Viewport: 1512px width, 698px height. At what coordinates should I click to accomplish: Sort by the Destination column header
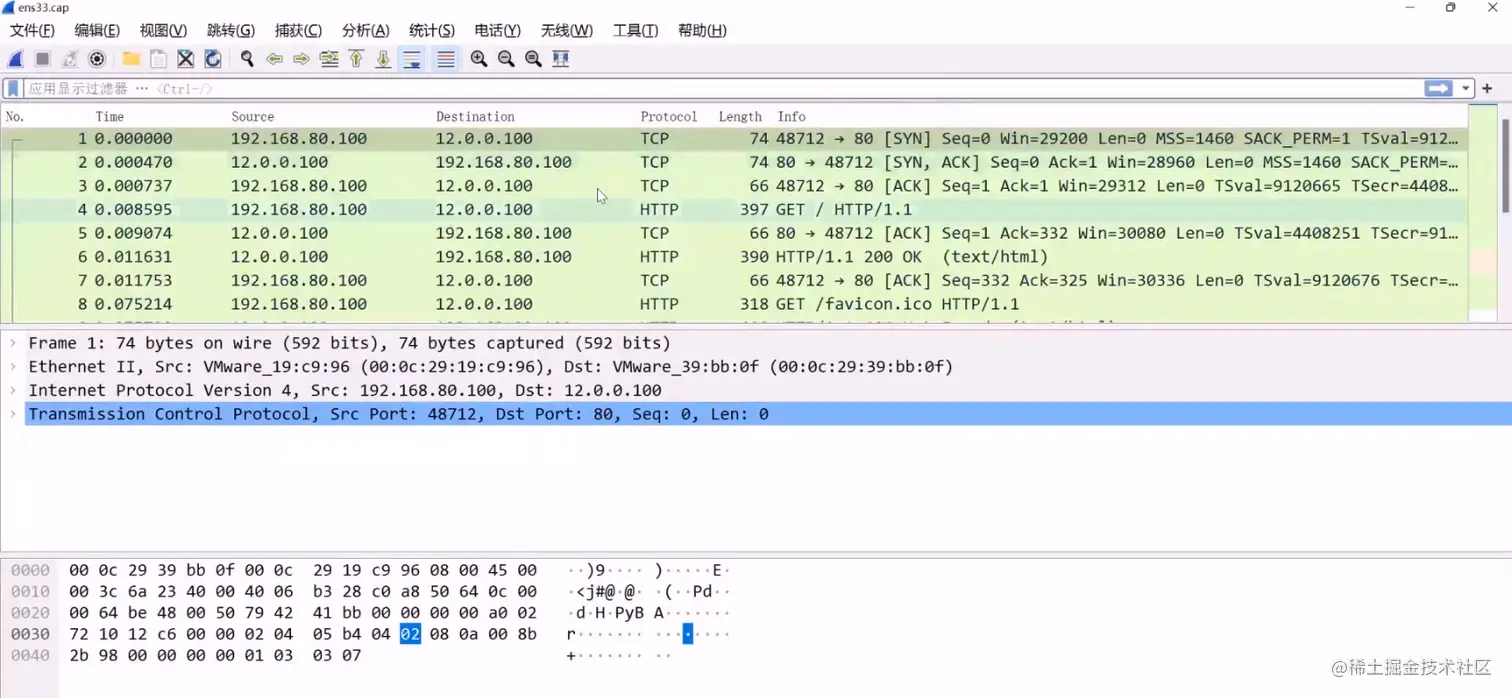pyautogui.click(x=475, y=117)
